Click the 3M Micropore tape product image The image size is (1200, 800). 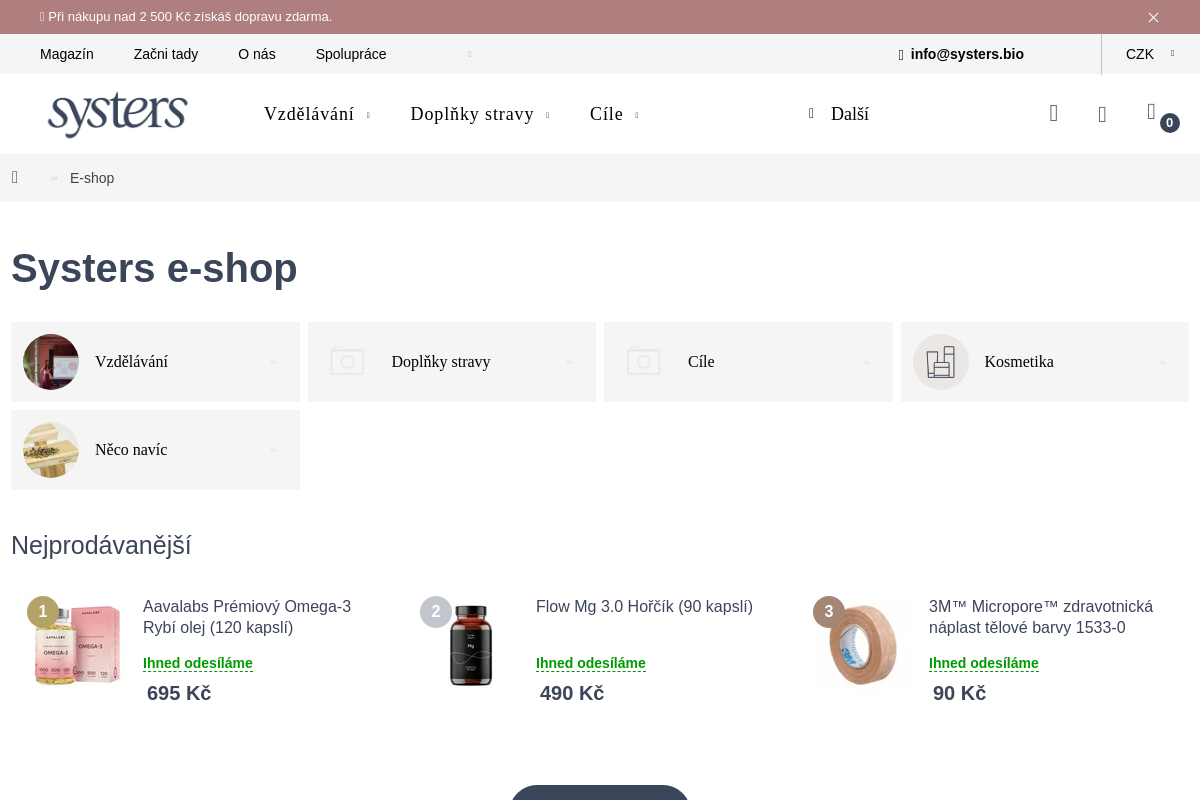[863, 646]
